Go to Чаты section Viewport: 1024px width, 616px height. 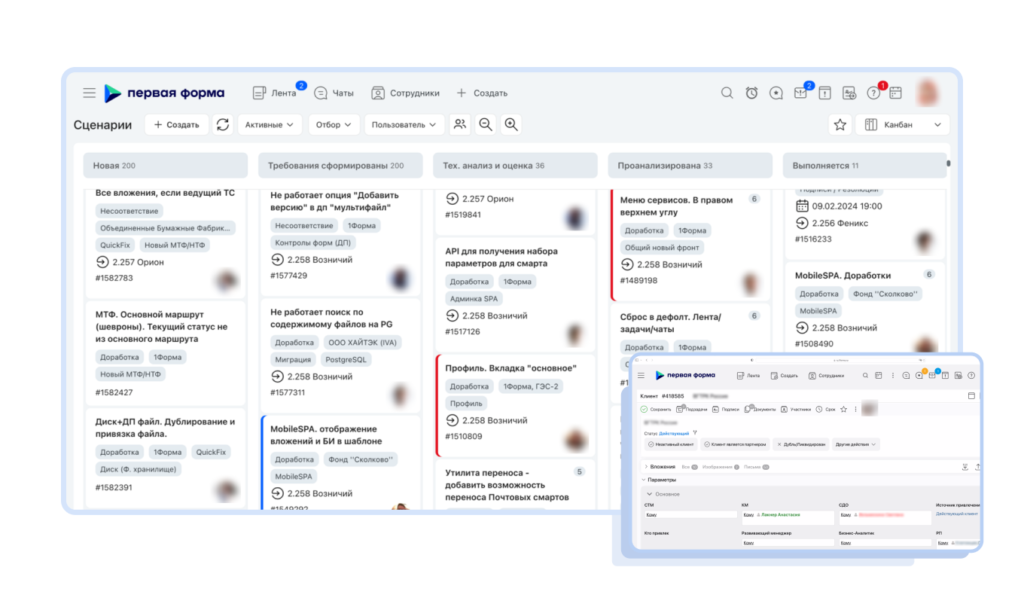(334, 93)
